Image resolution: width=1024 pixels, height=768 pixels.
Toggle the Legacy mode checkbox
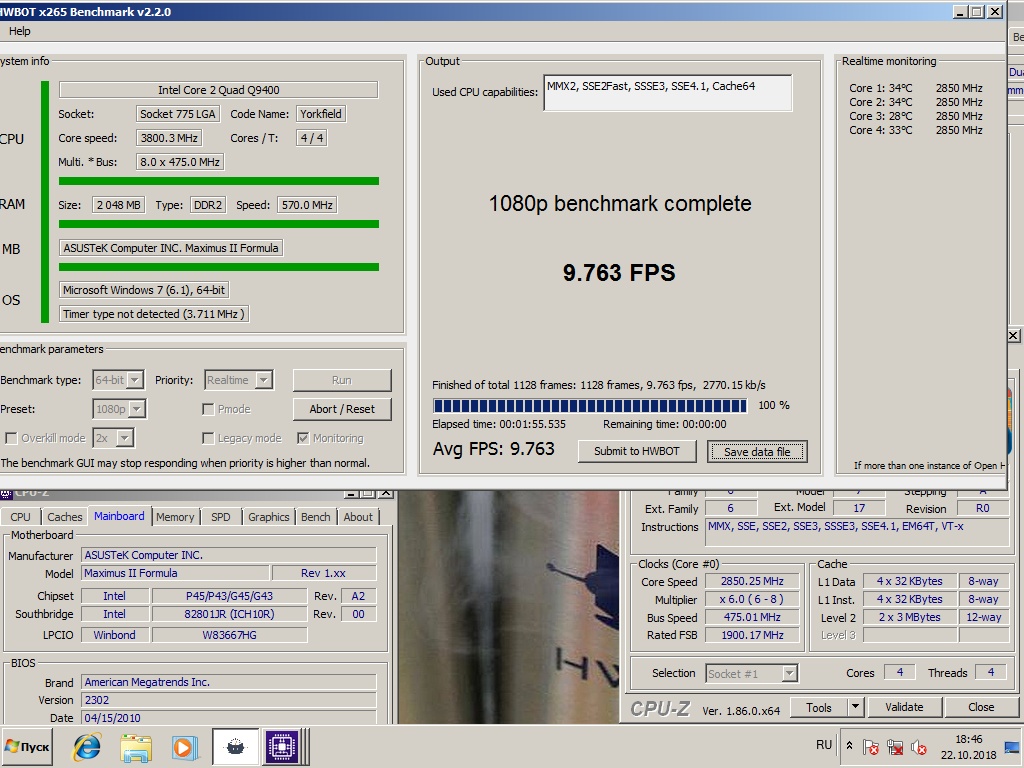(x=208, y=438)
